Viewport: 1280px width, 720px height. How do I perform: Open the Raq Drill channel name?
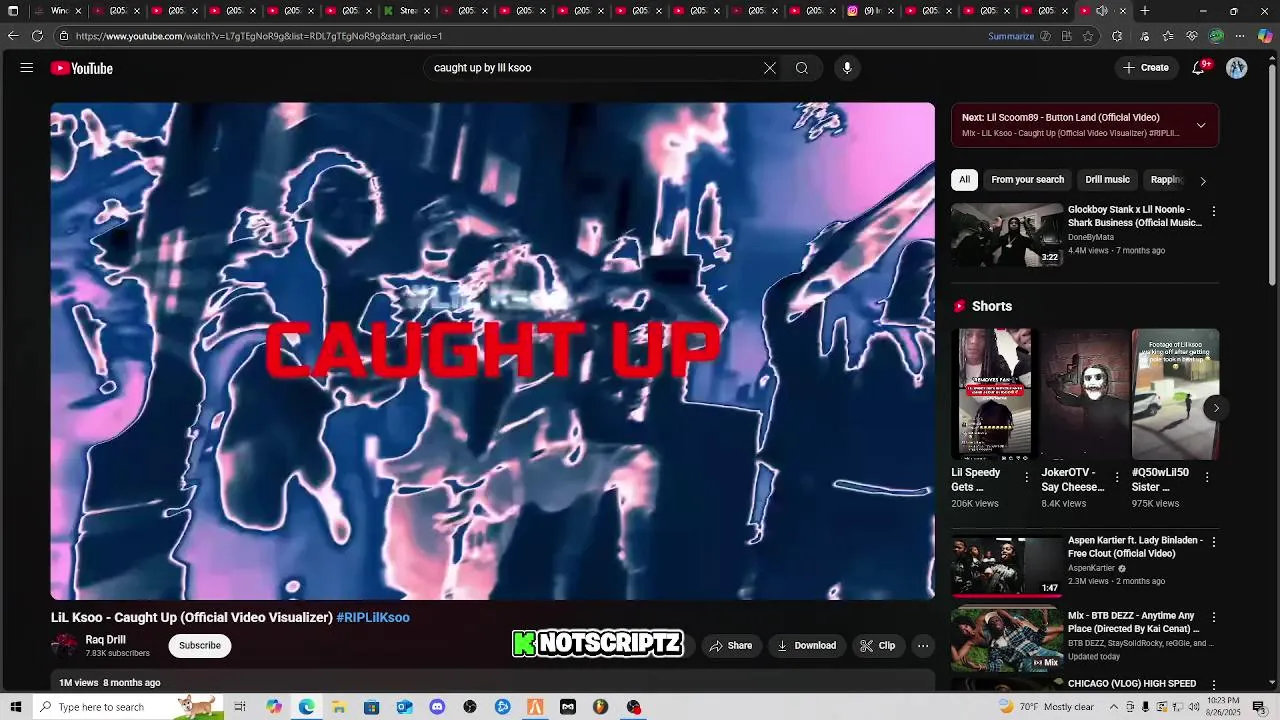(105, 640)
